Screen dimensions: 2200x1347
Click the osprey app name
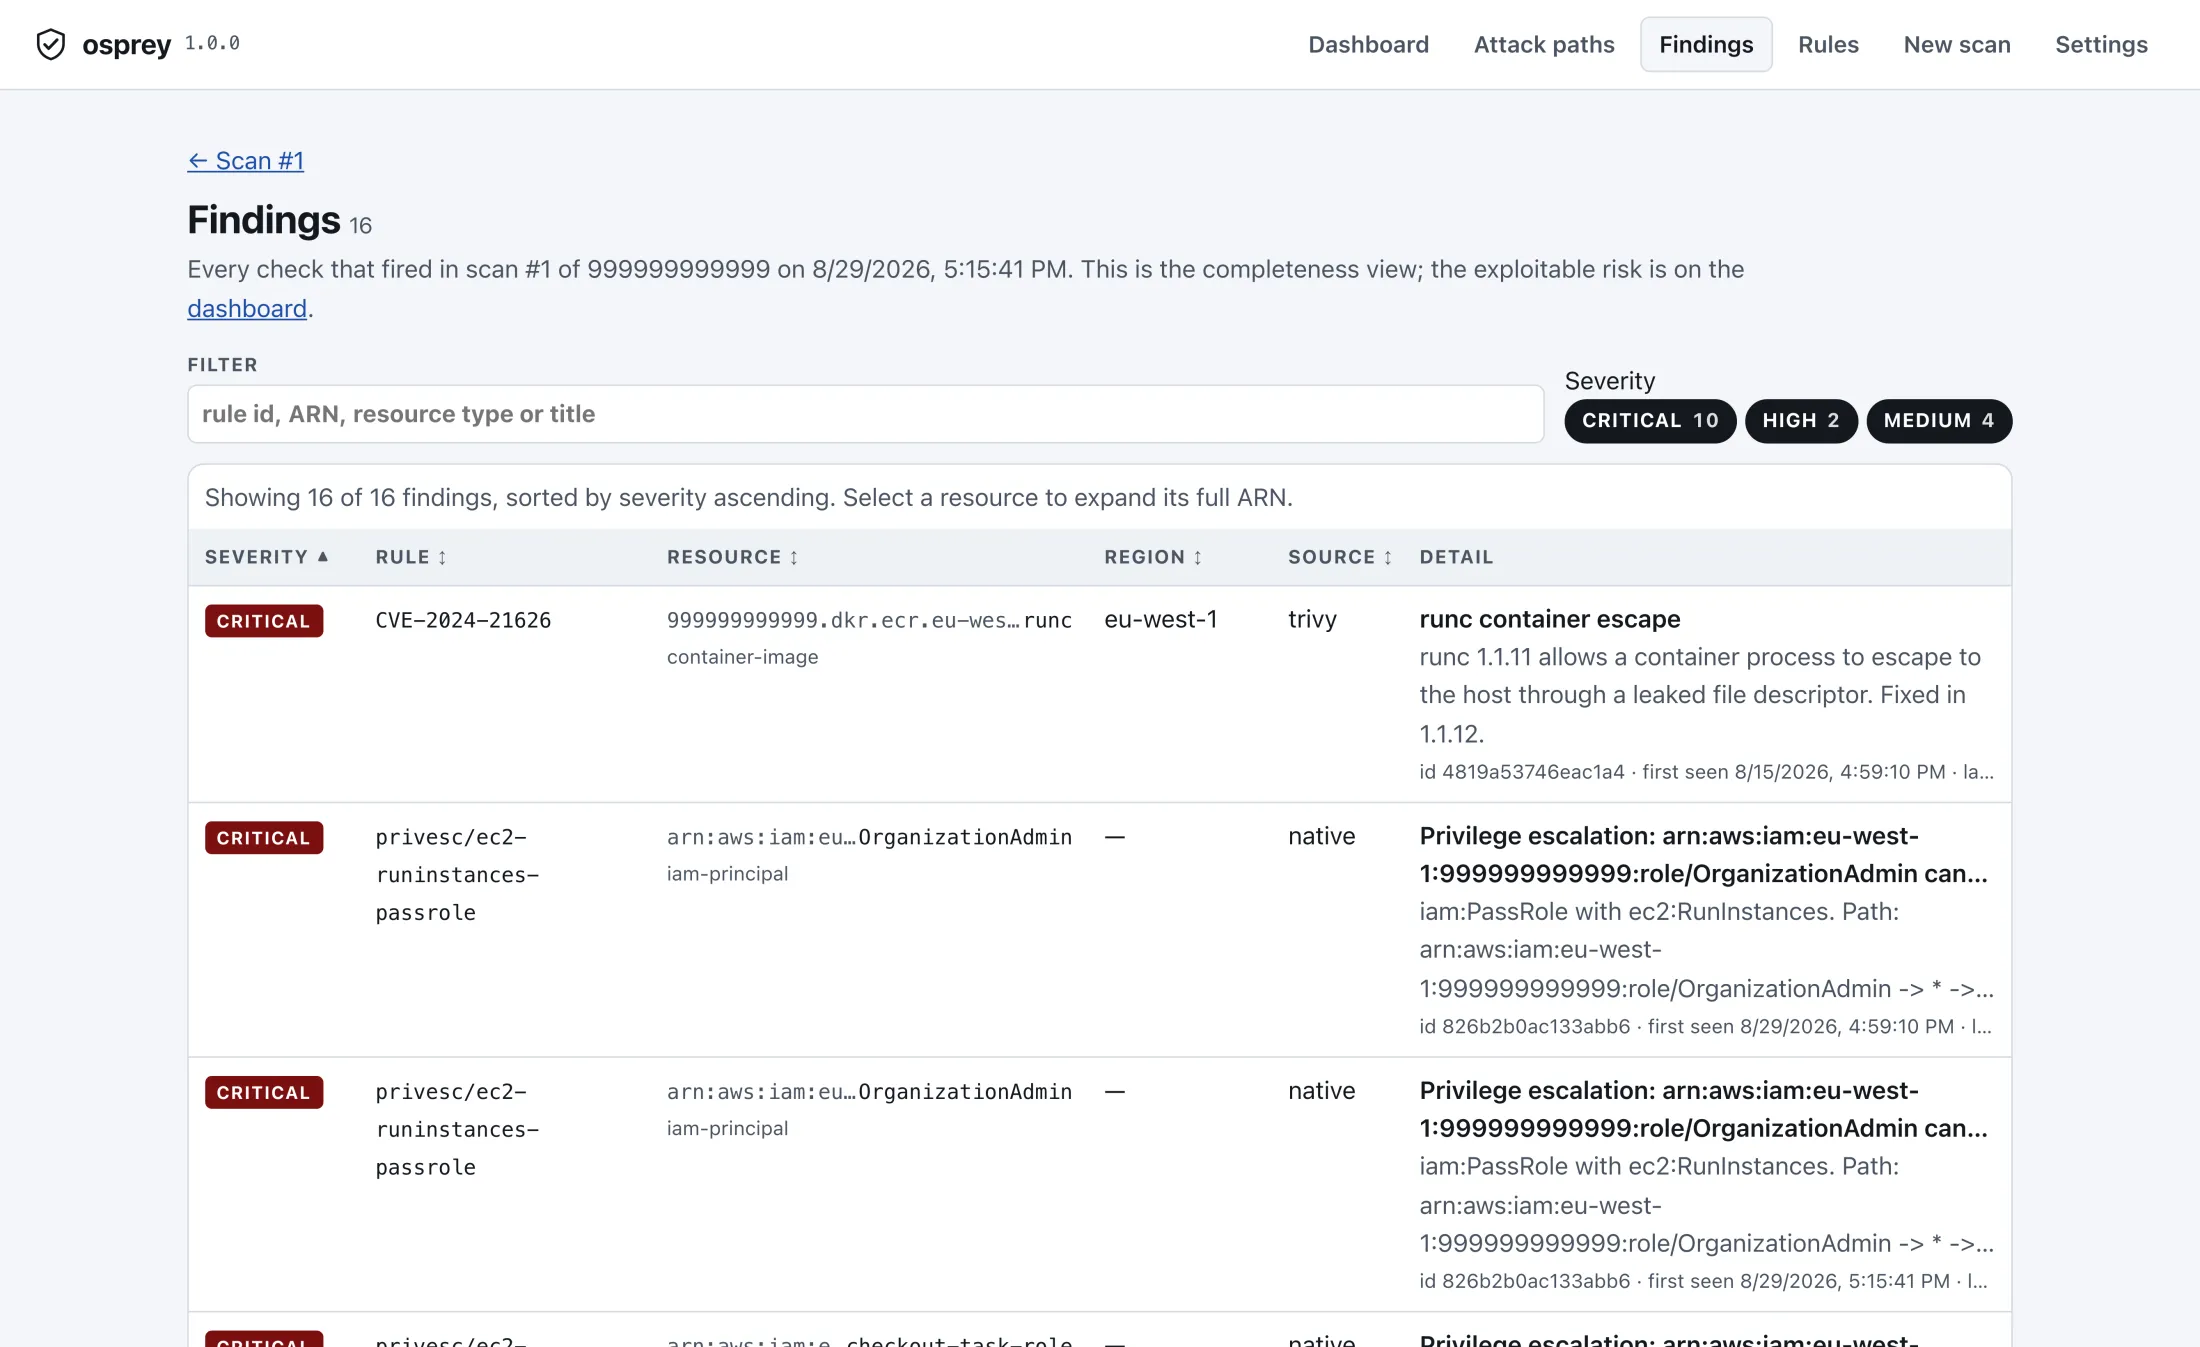click(x=127, y=44)
